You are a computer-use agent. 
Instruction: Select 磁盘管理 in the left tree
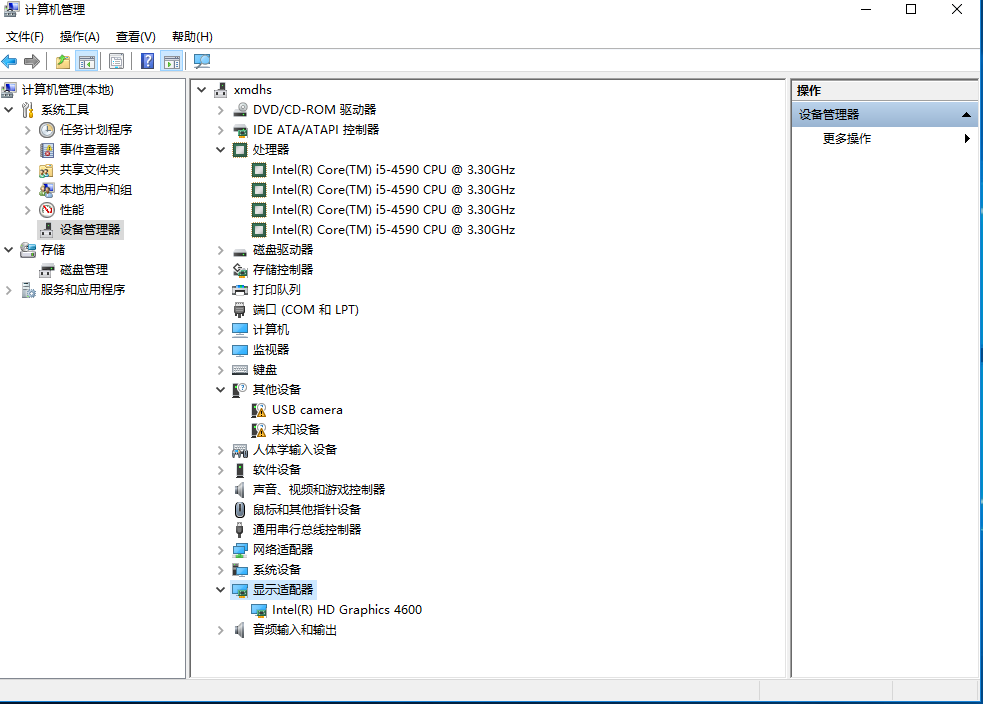coord(83,270)
